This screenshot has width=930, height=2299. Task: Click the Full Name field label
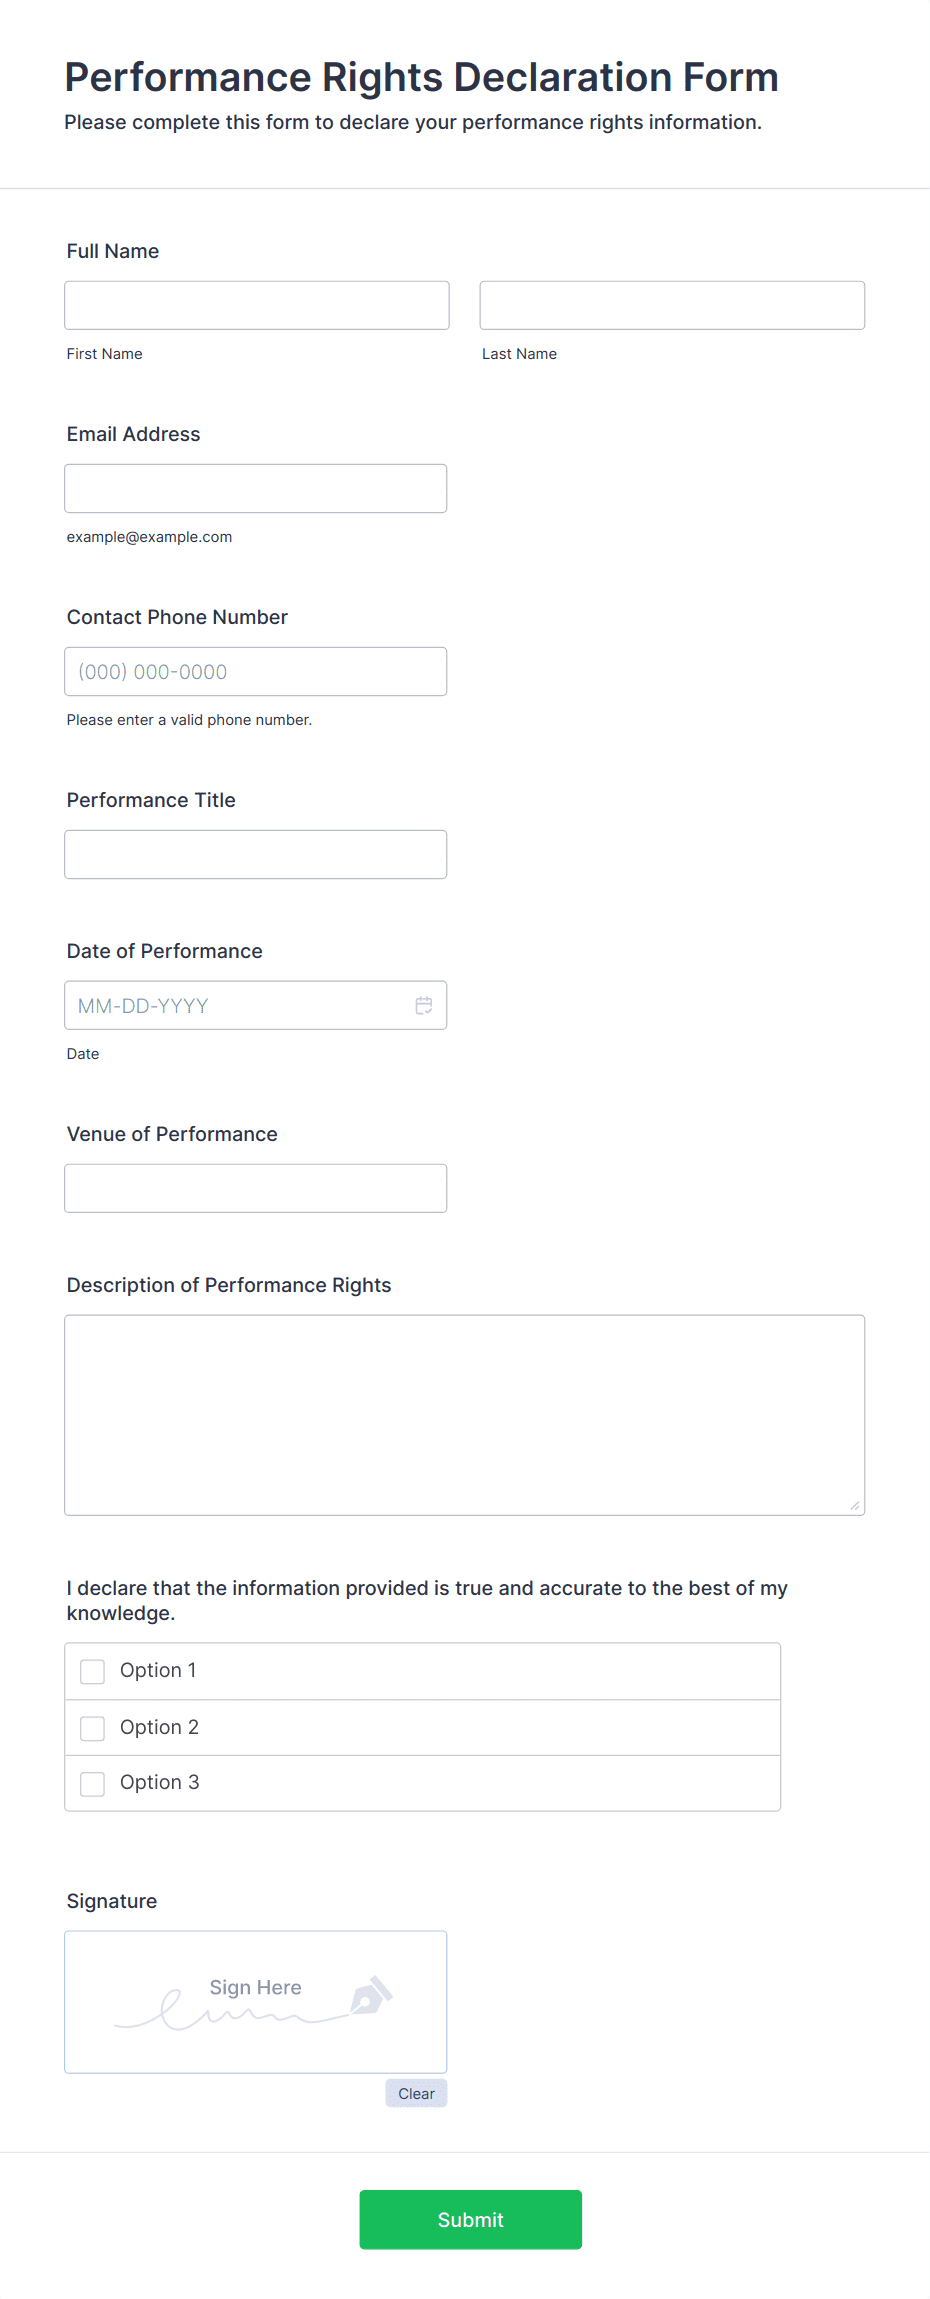point(113,251)
